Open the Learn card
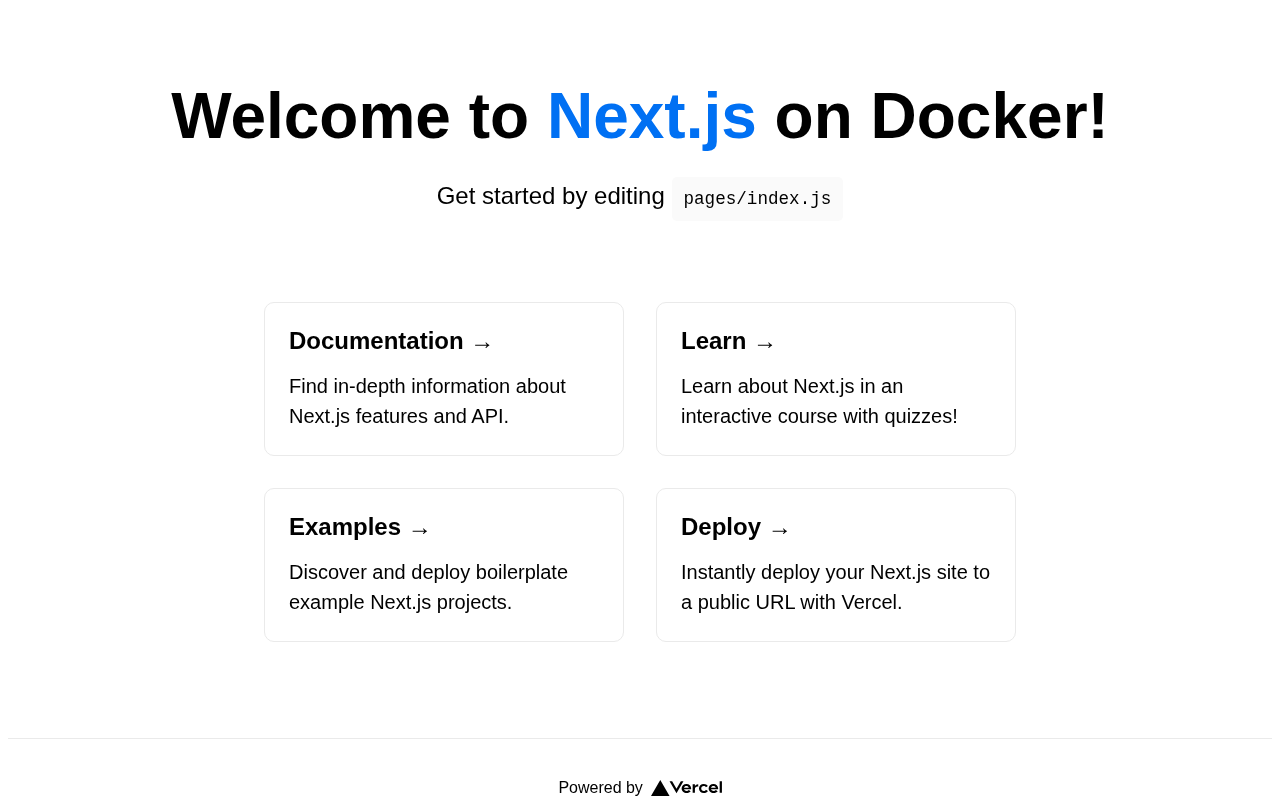 click(836, 379)
